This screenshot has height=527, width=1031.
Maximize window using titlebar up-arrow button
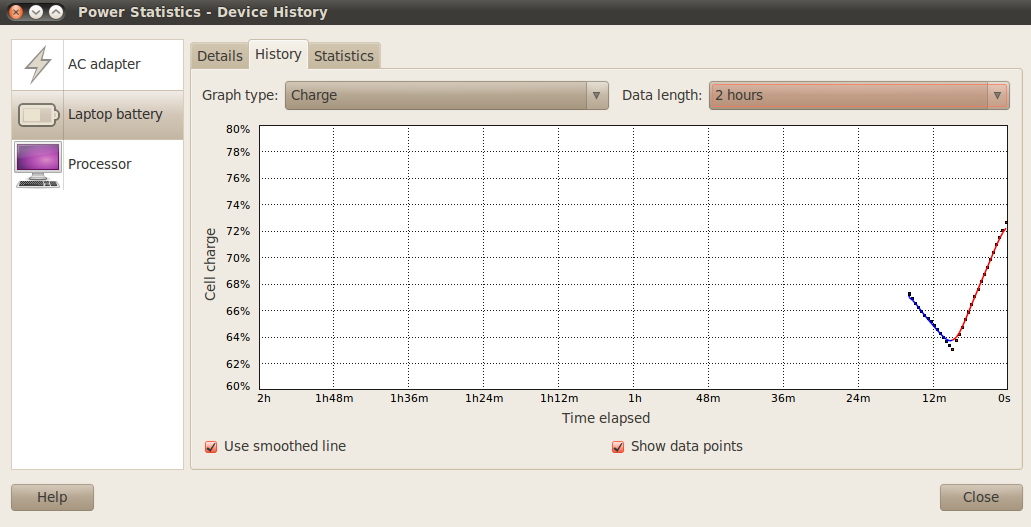point(57,12)
